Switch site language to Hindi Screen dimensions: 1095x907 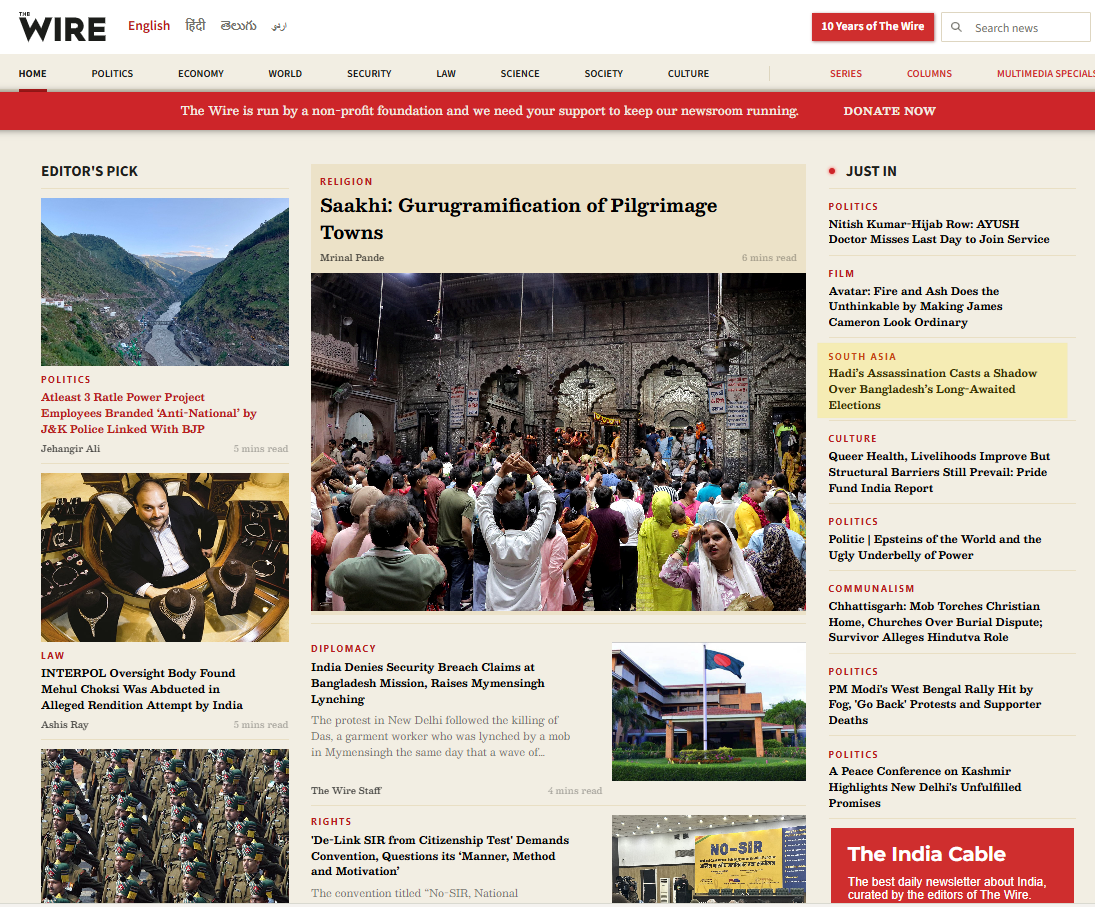point(195,26)
